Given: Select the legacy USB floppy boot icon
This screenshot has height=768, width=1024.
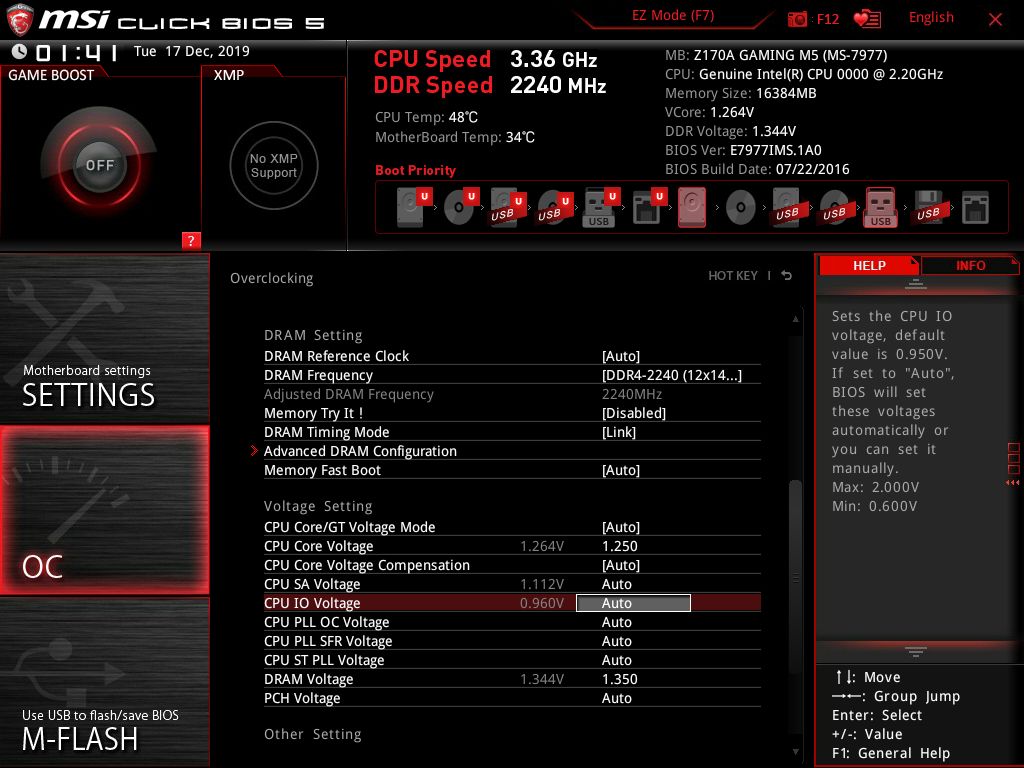Looking at the screenshot, I should (928, 207).
